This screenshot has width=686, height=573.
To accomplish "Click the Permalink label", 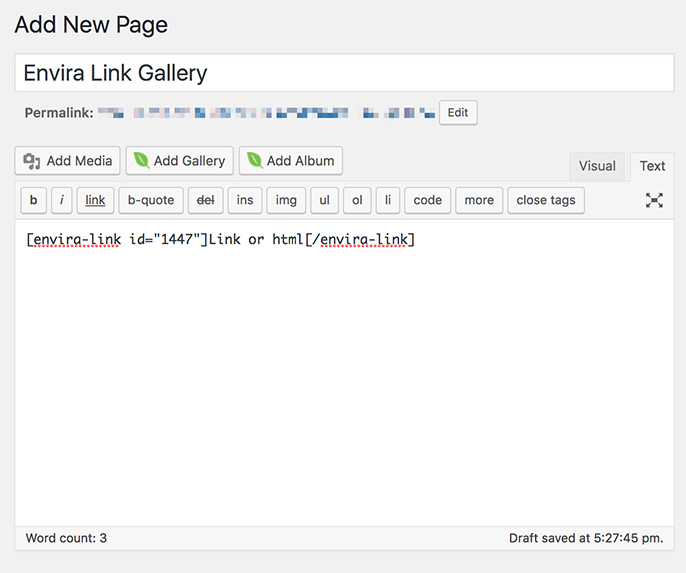I will click(x=59, y=113).
